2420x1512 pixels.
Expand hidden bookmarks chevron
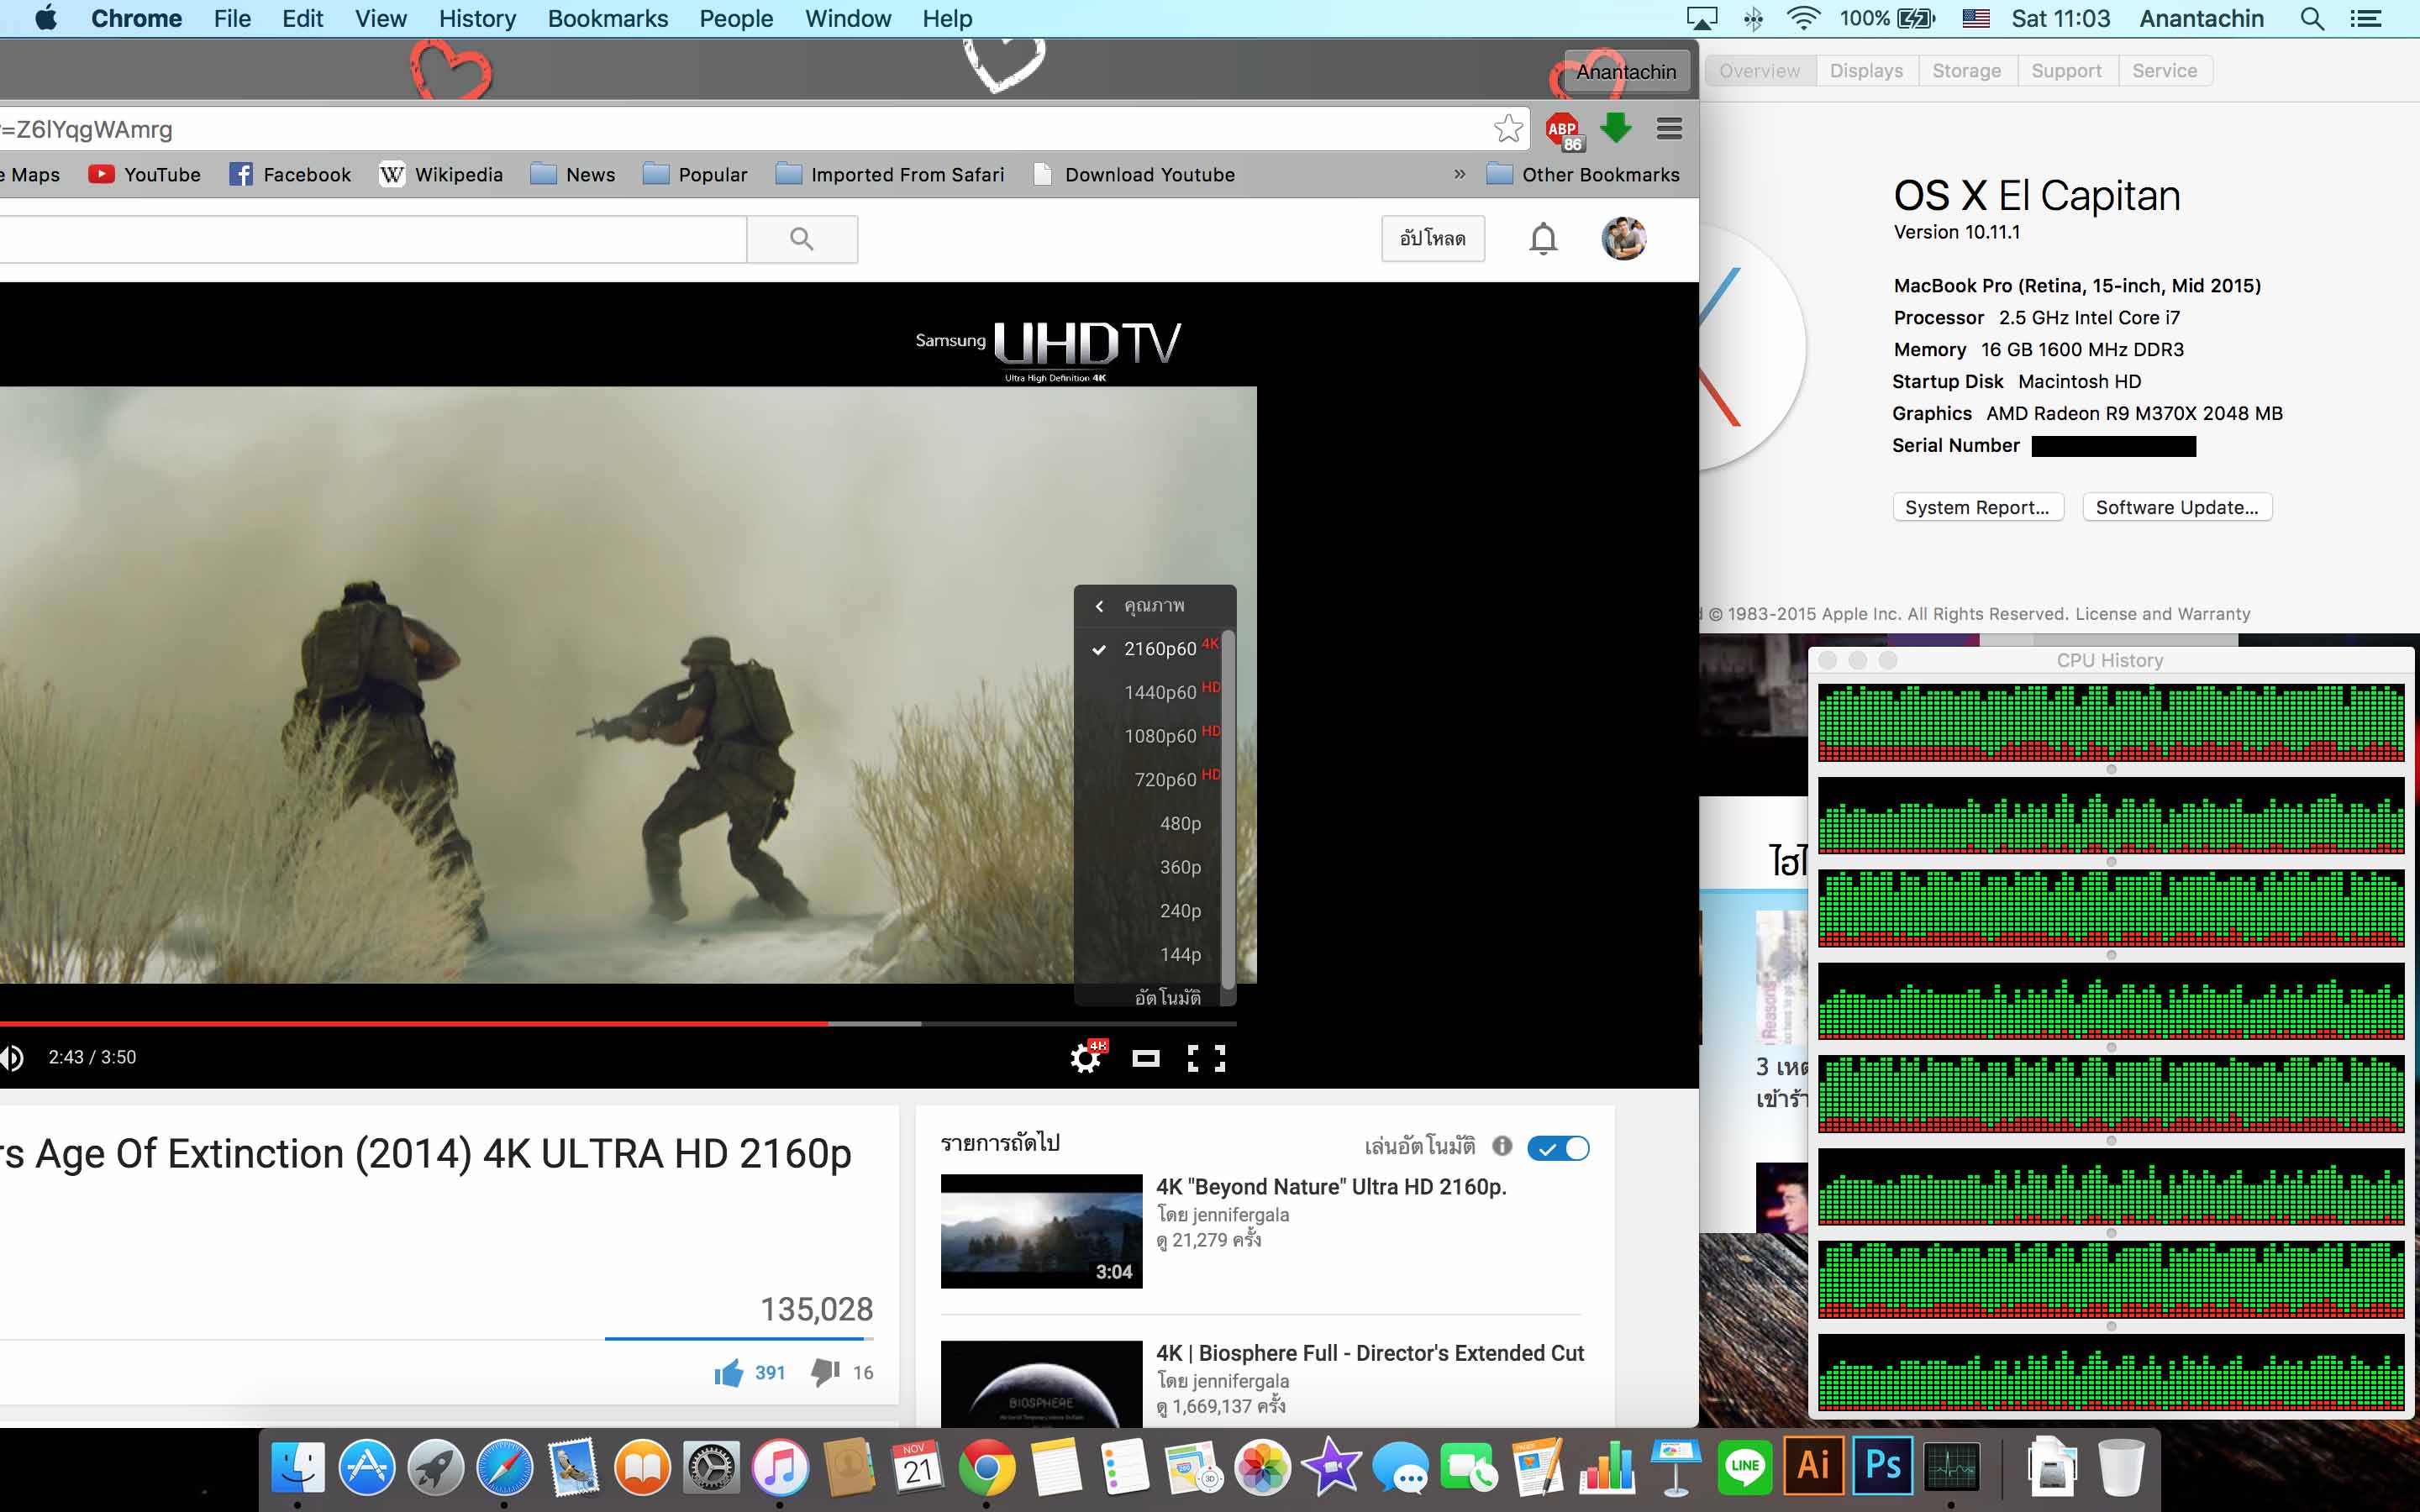pyautogui.click(x=1459, y=174)
